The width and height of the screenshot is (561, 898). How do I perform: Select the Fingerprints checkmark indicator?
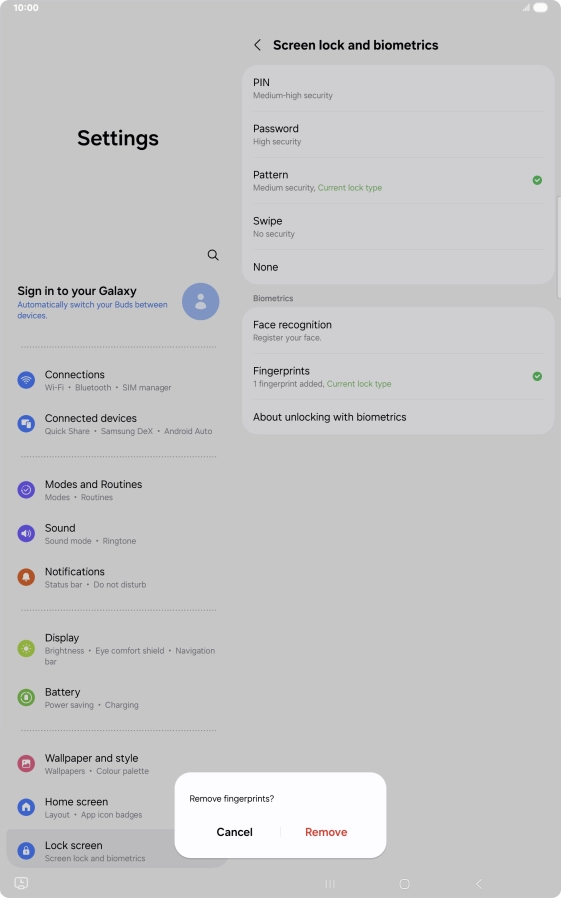pyautogui.click(x=537, y=376)
